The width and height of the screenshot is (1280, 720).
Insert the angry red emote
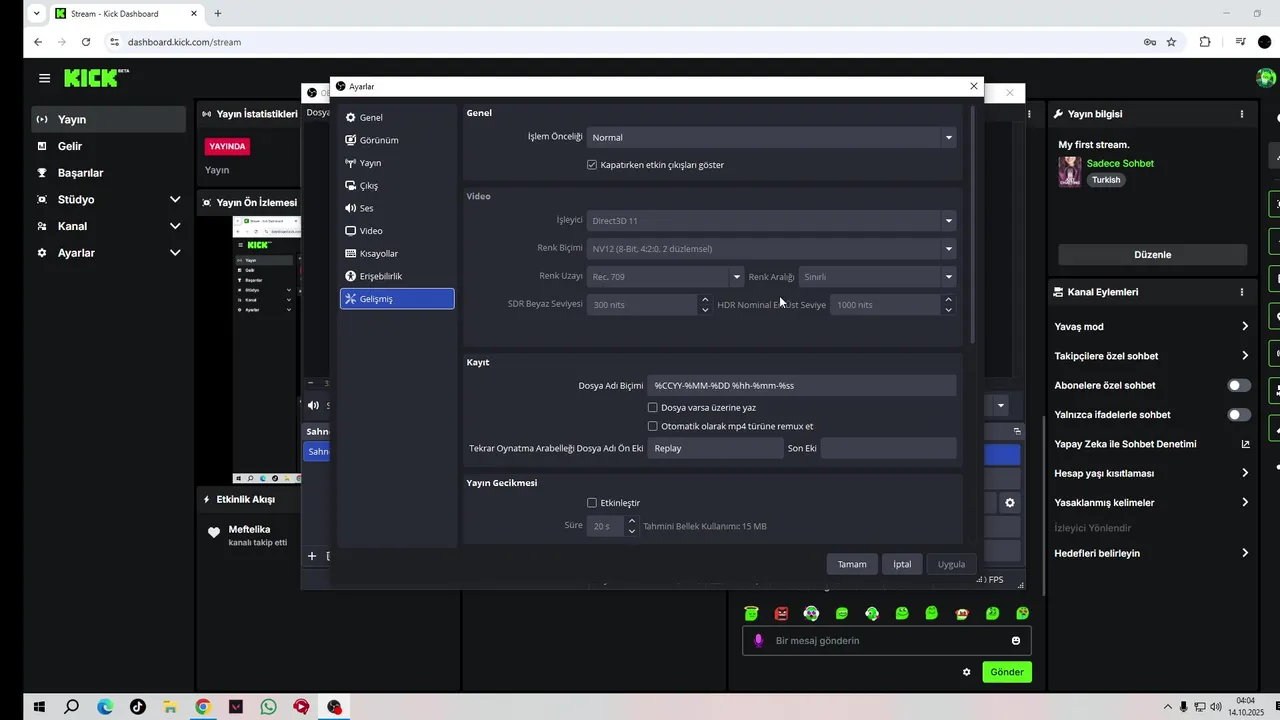782,613
